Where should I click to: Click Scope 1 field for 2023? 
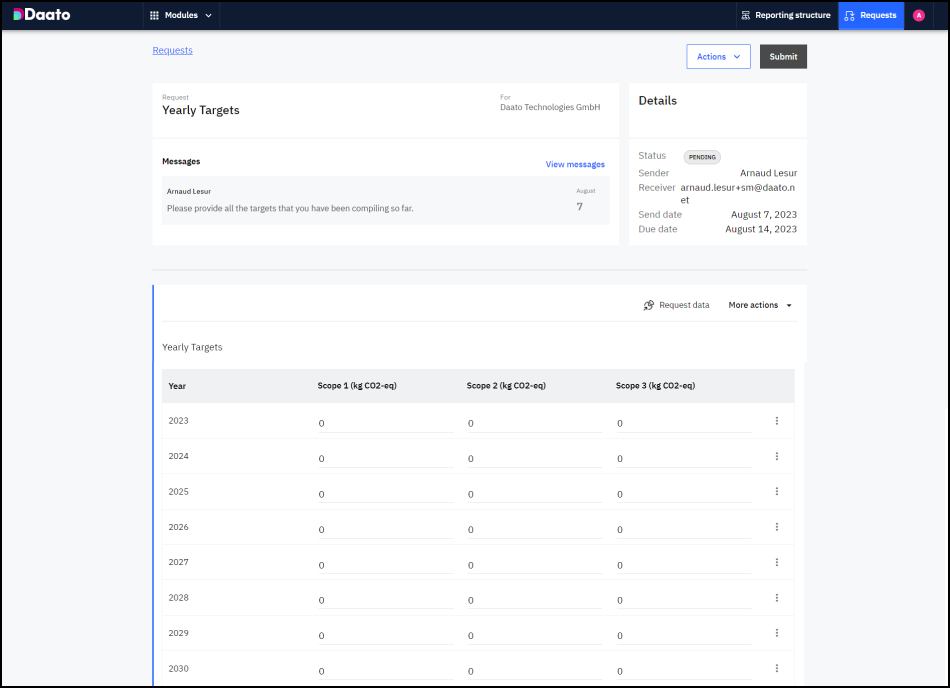pyautogui.click(x=385, y=423)
